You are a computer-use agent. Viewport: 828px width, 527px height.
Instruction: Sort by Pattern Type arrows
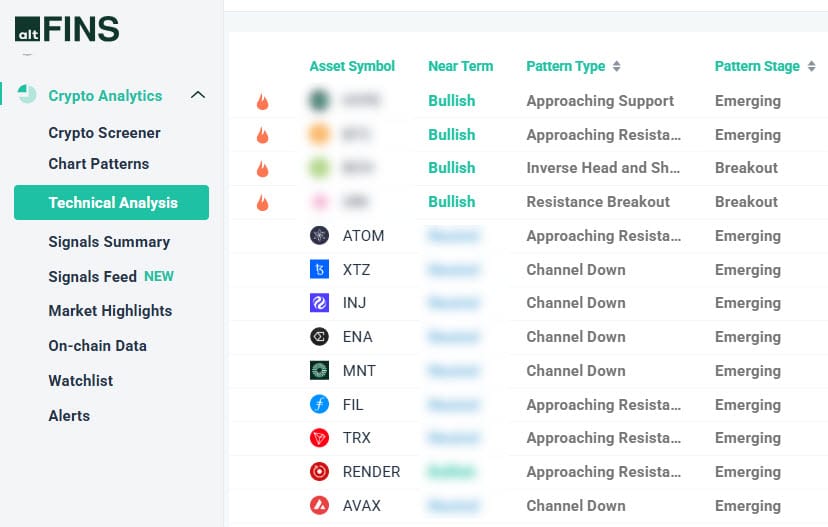click(x=616, y=66)
